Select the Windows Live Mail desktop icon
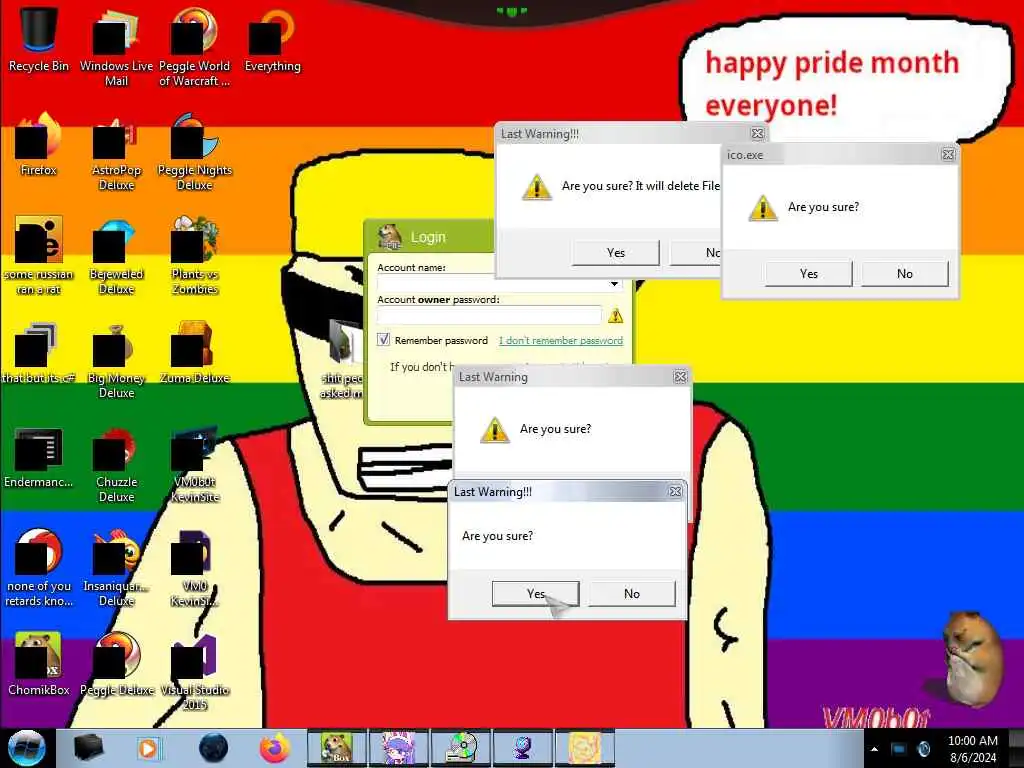Image resolution: width=1024 pixels, height=768 pixels. tap(116, 46)
